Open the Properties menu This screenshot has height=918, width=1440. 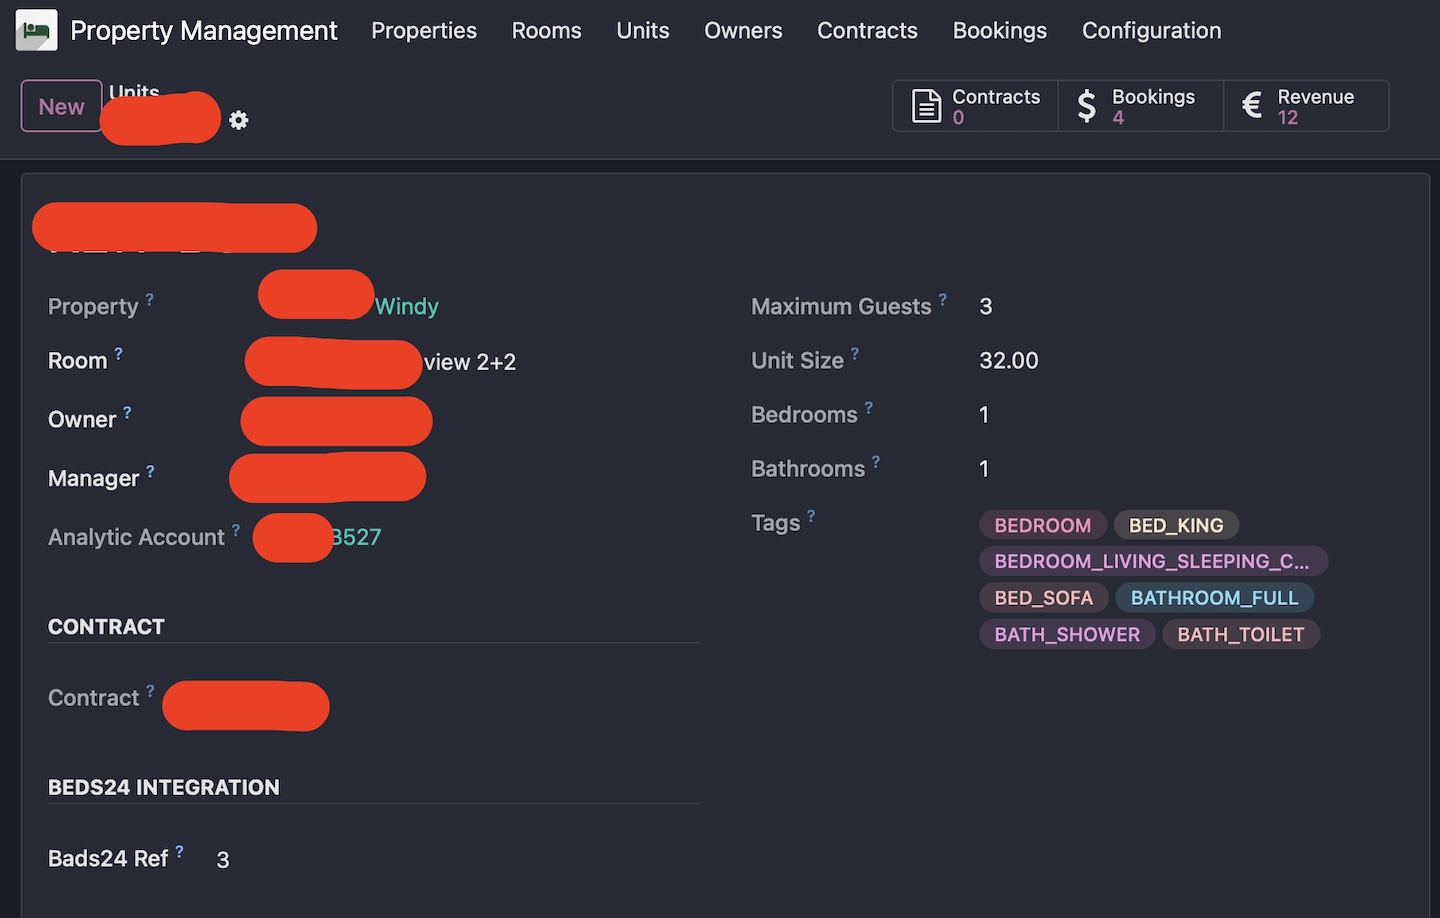click(x=424, y=30)
